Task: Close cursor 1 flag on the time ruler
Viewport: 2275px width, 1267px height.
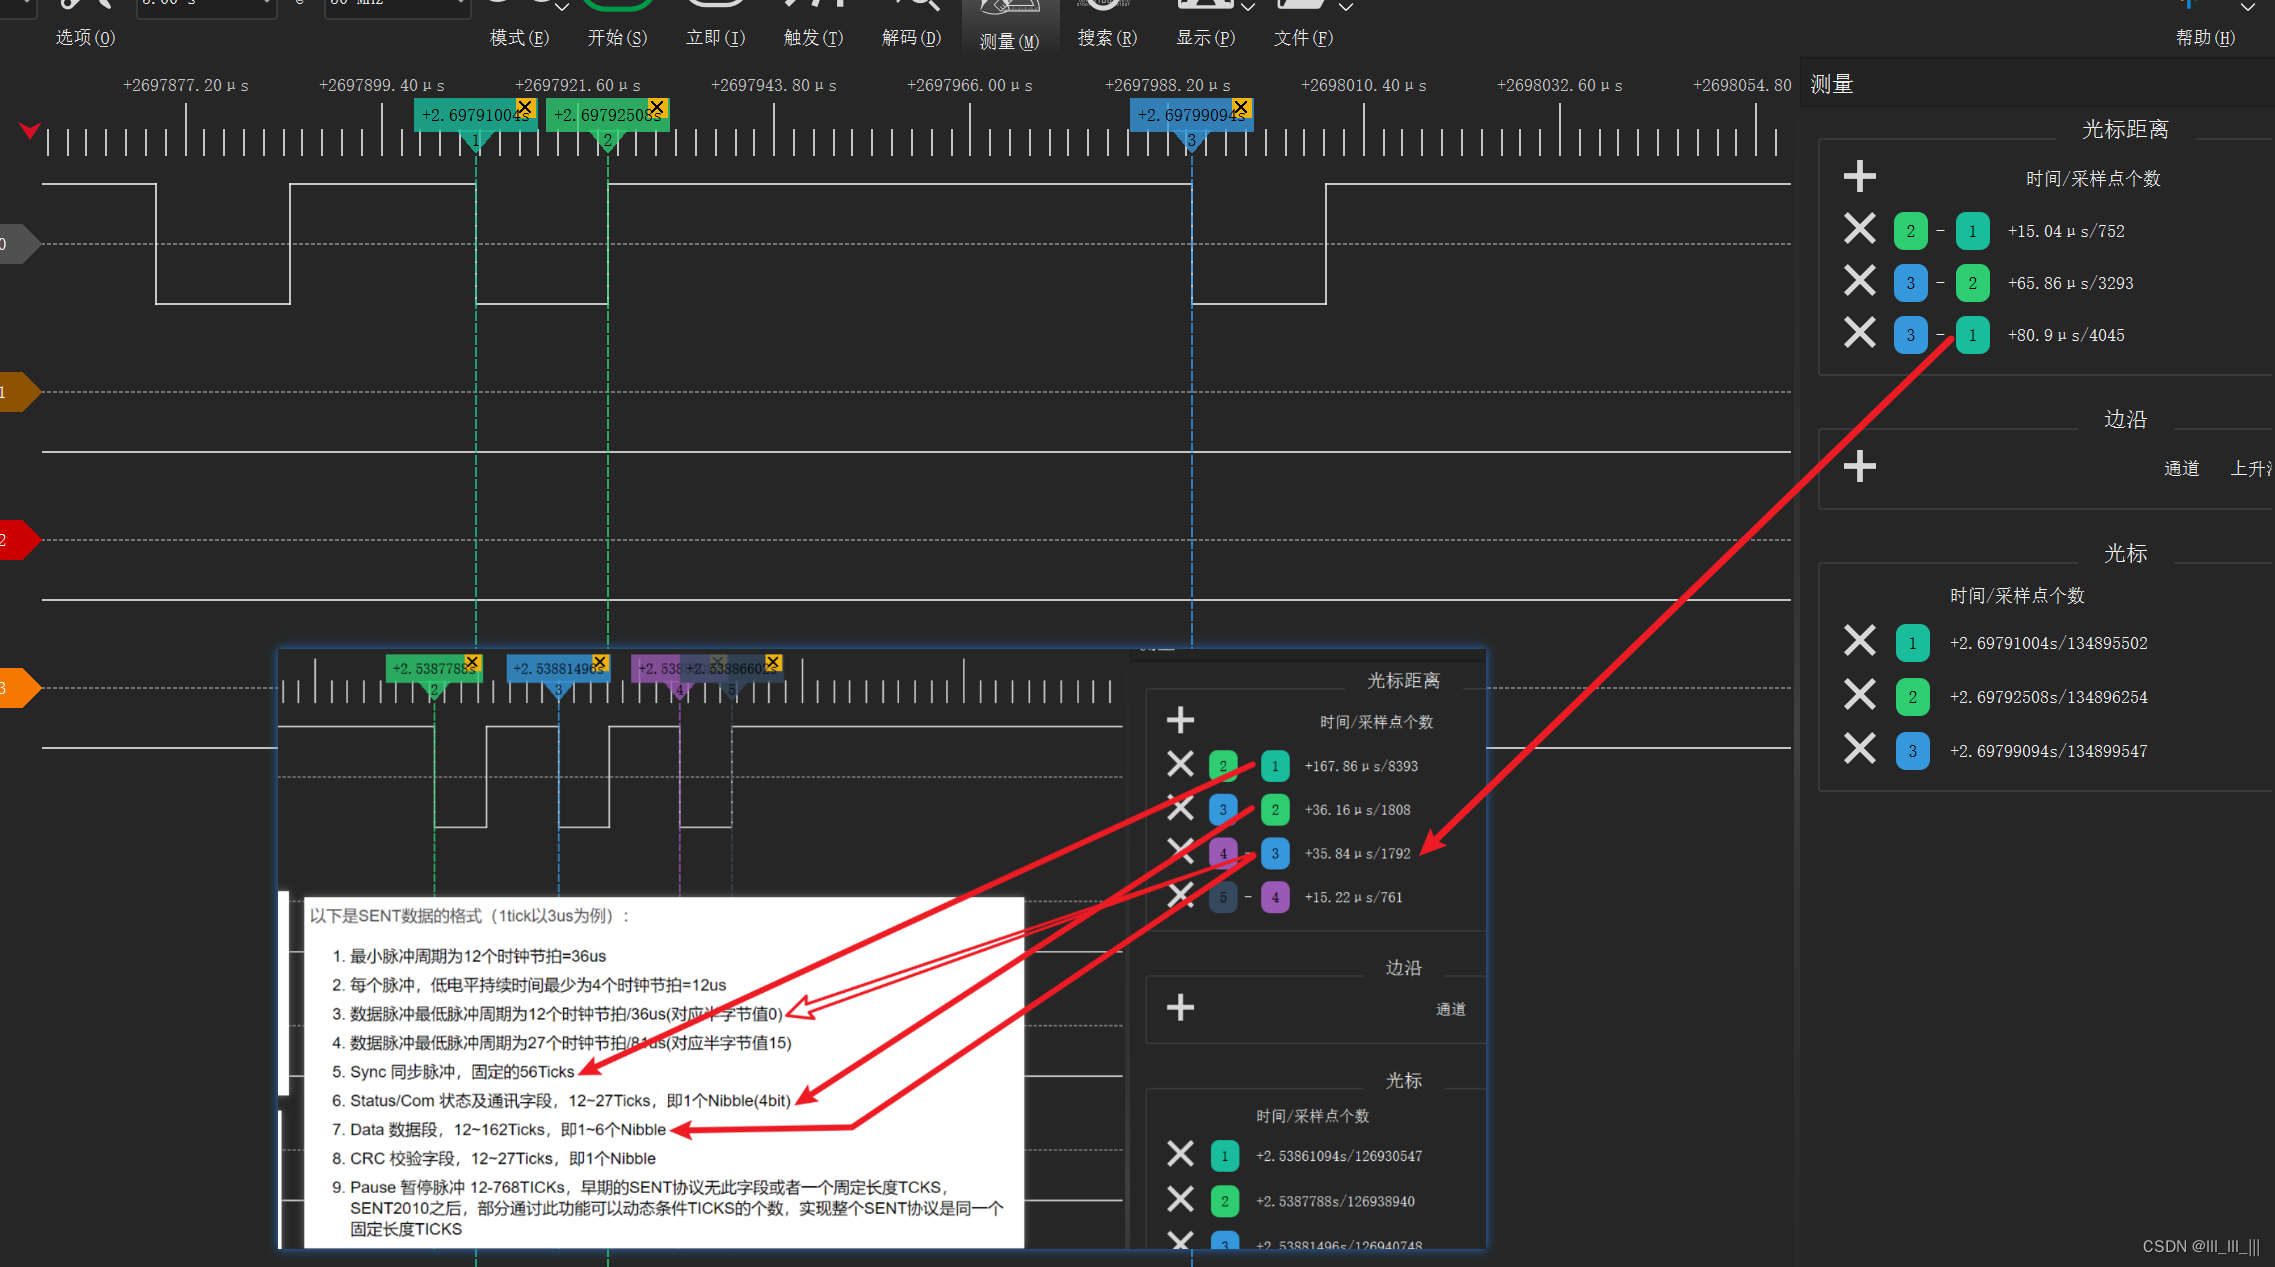Action: [x=525, y=106]
